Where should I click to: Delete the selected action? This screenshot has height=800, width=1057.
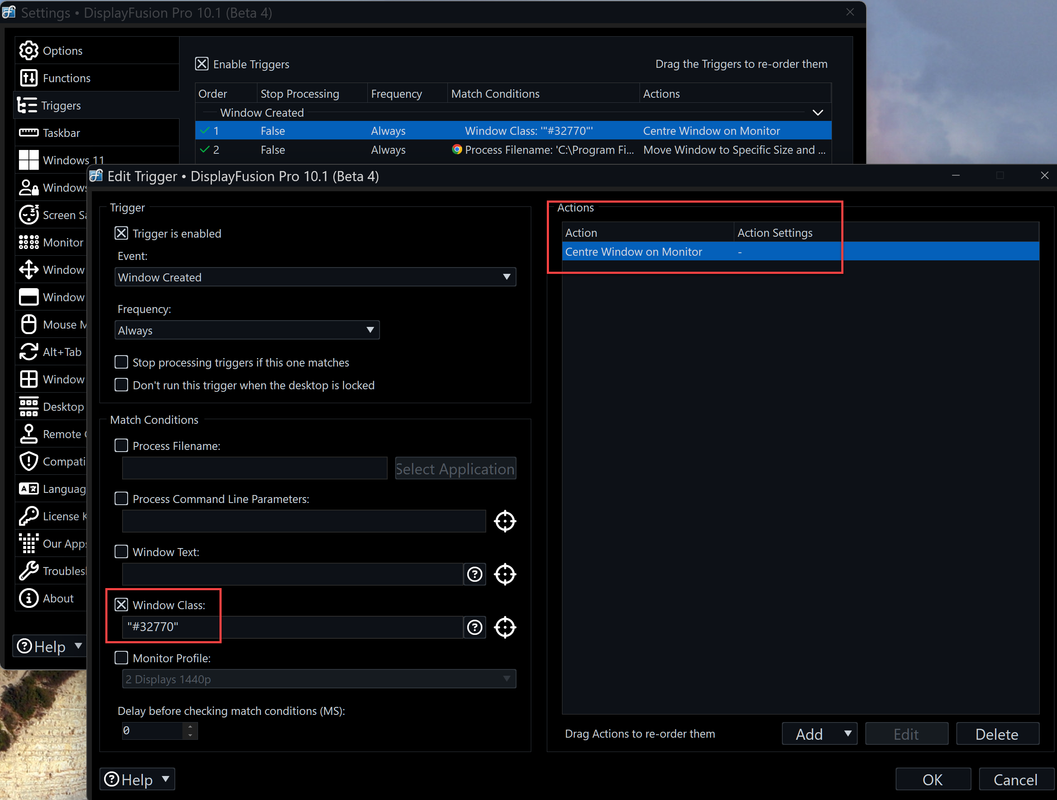997,734
